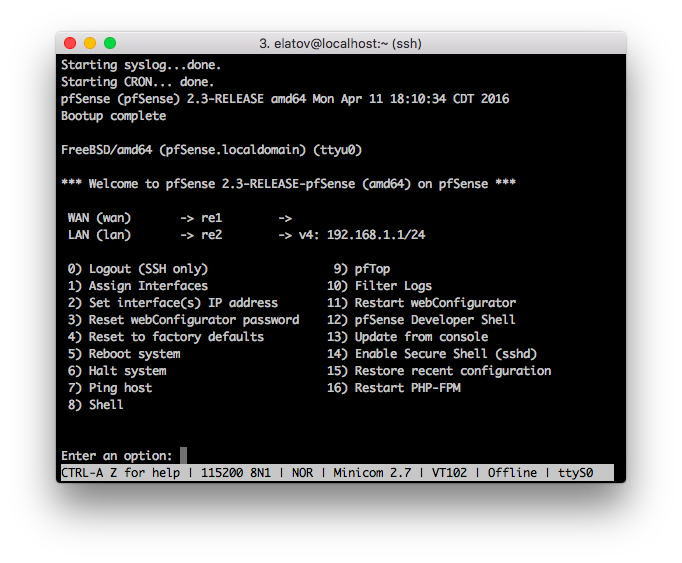Click menu option '6) Halt system'
The width and height of the screenshot is (682, 563).
coord(117,371)
